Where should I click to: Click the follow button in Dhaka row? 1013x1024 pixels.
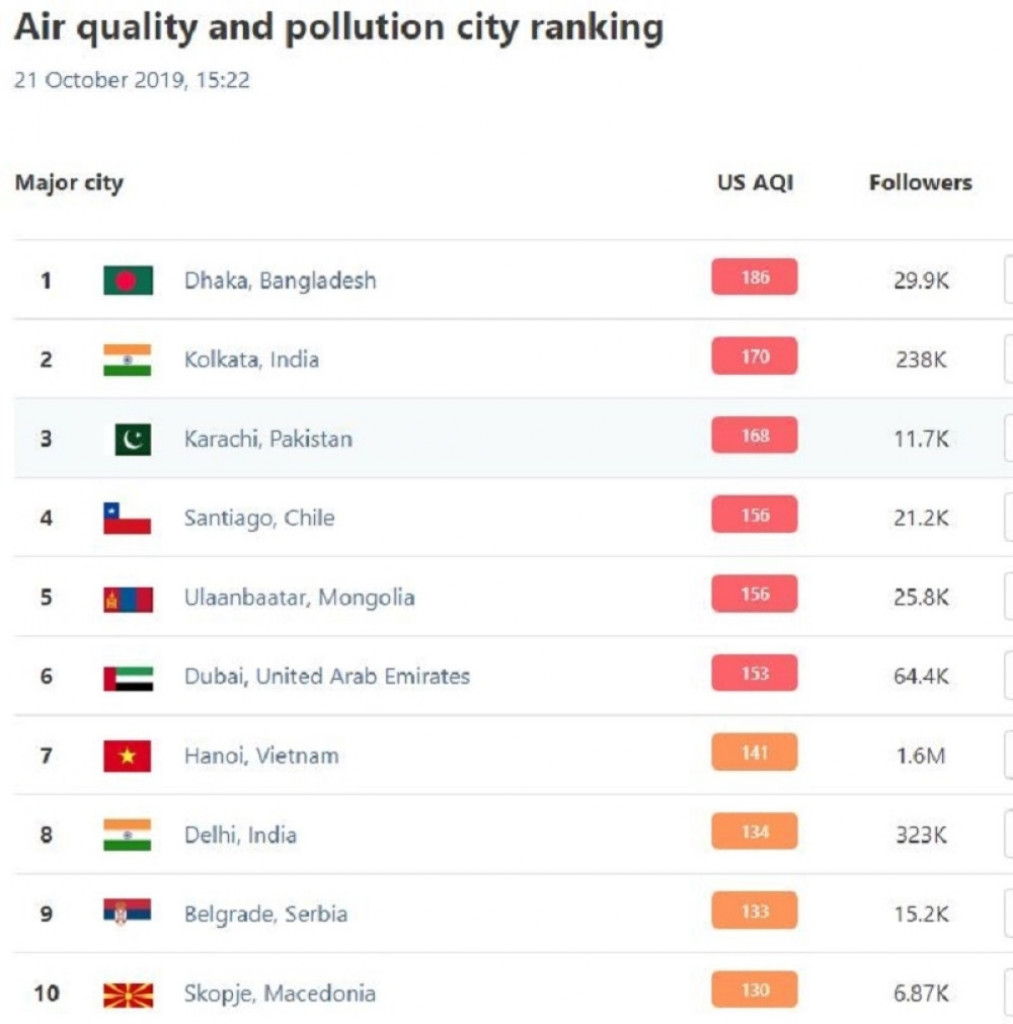(1007, 280)
